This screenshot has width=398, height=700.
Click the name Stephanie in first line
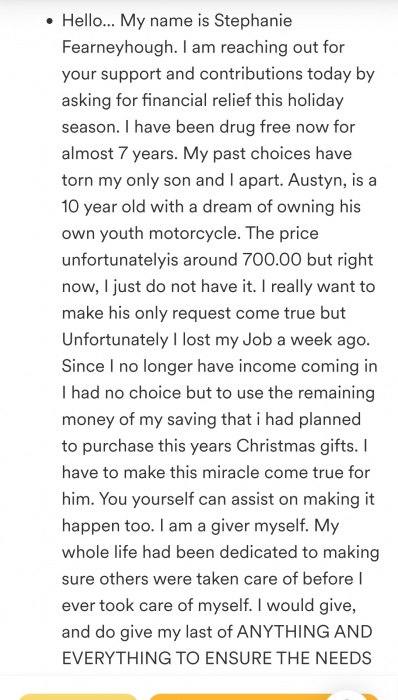[x=253, y=21]
